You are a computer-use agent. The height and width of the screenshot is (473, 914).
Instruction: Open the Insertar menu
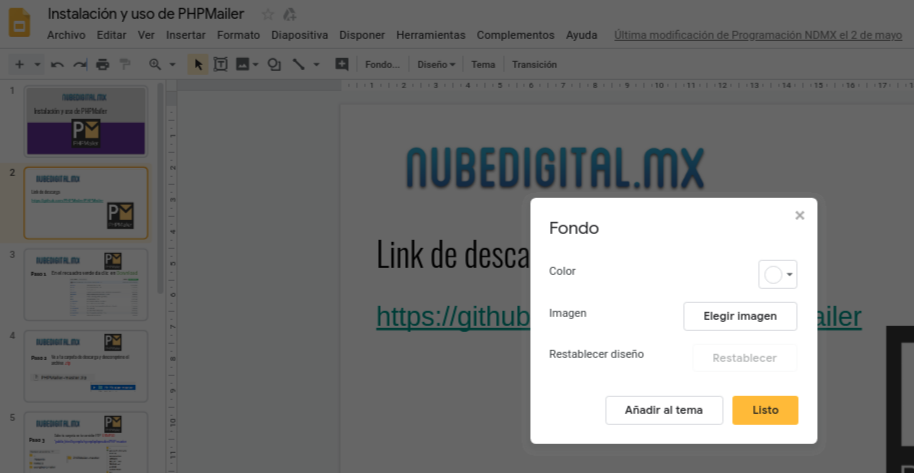[x=186, y=35]
